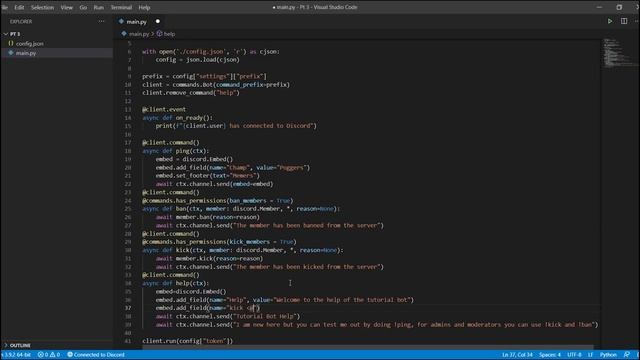Click 'embed.set_footer(text="Memers")' line

tap(207, 176)
